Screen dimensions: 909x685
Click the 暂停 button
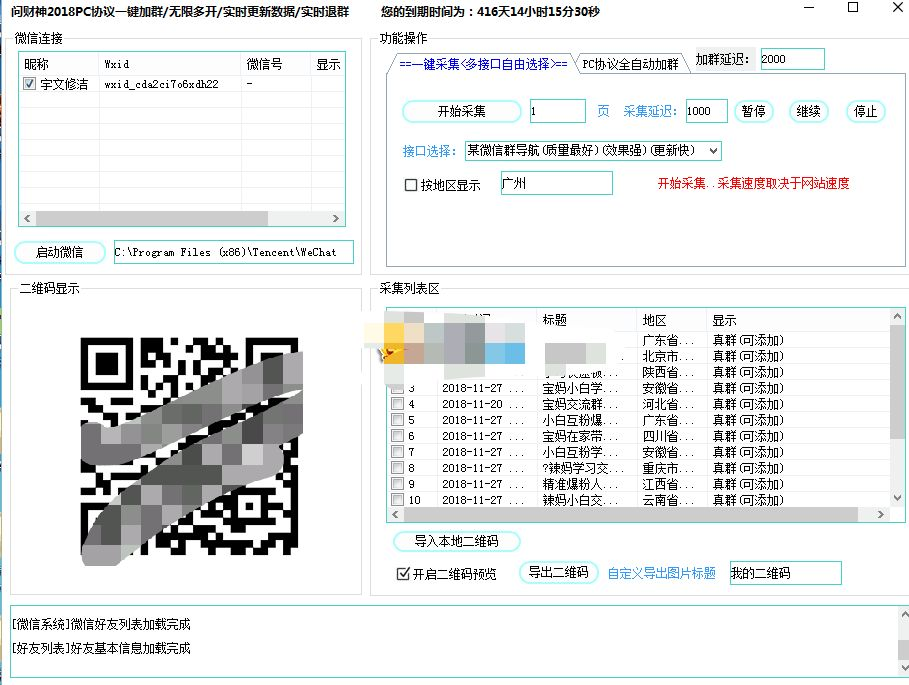click(754, 111)
